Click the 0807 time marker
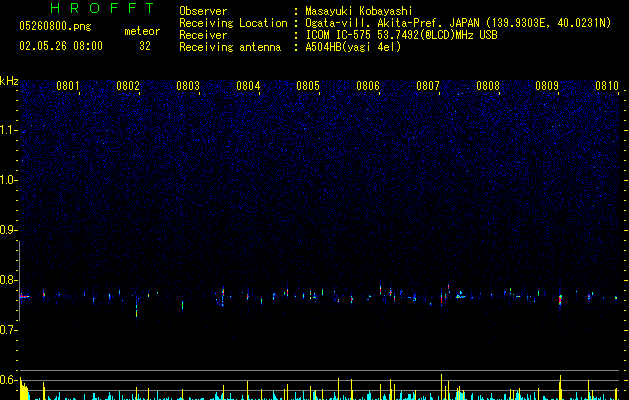 [x=428, y=86]
